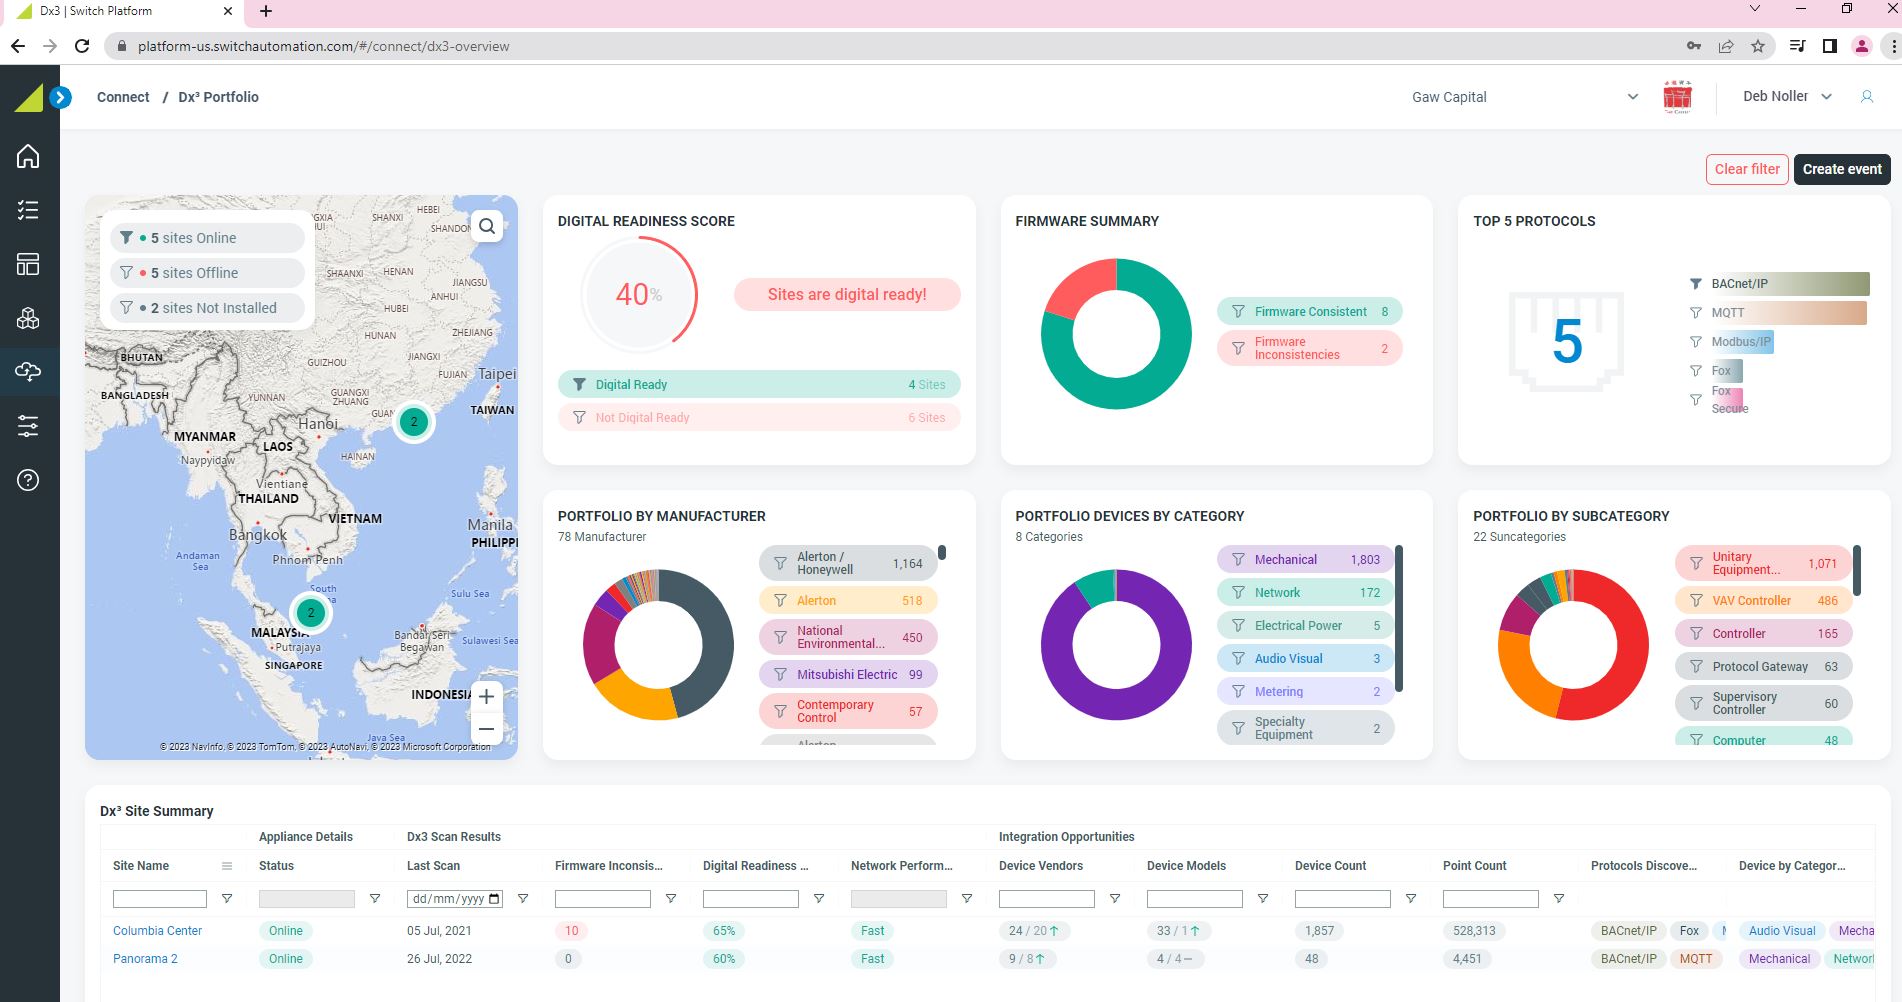Click the Clear filter button
The width and height of the screenshot is (1902, 1002).
point(1746,169)
